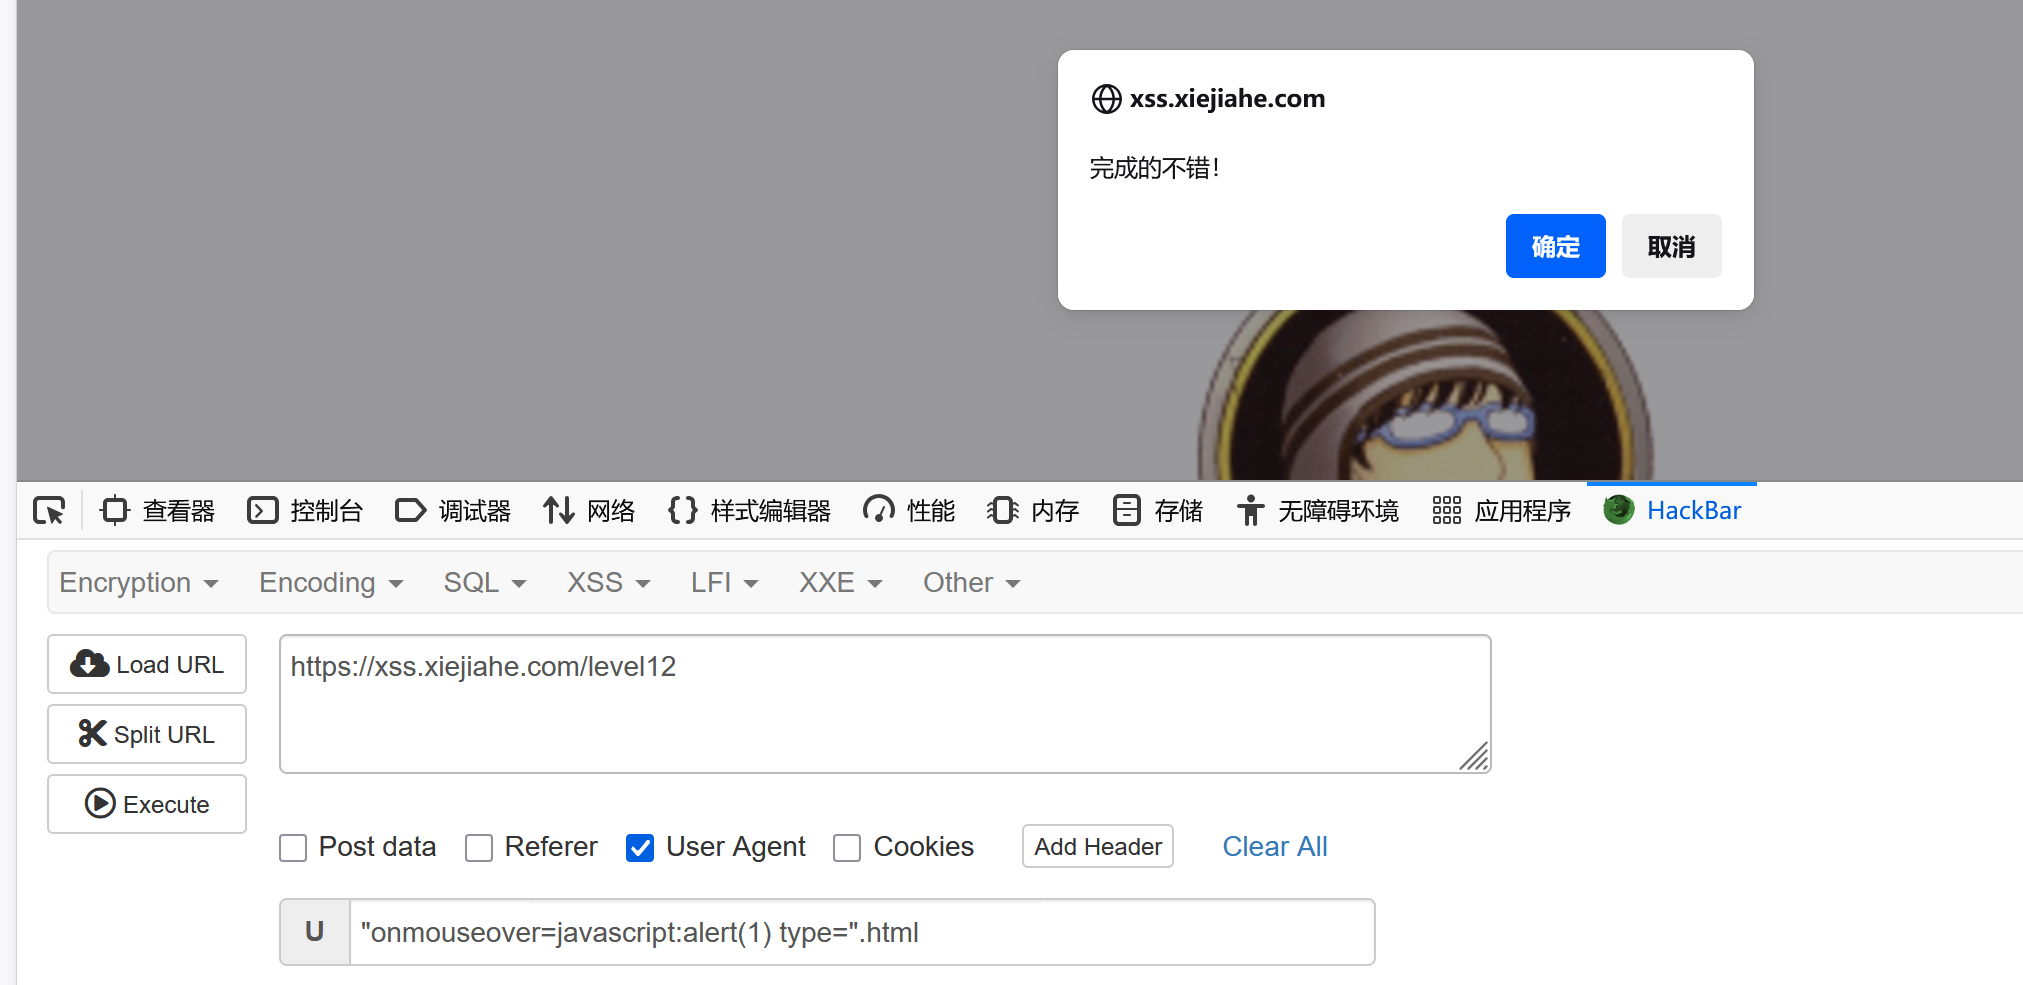Click the xss.xiejiahe.com dialog title
Screen dimensions: 2023x985
[1227, 99]
